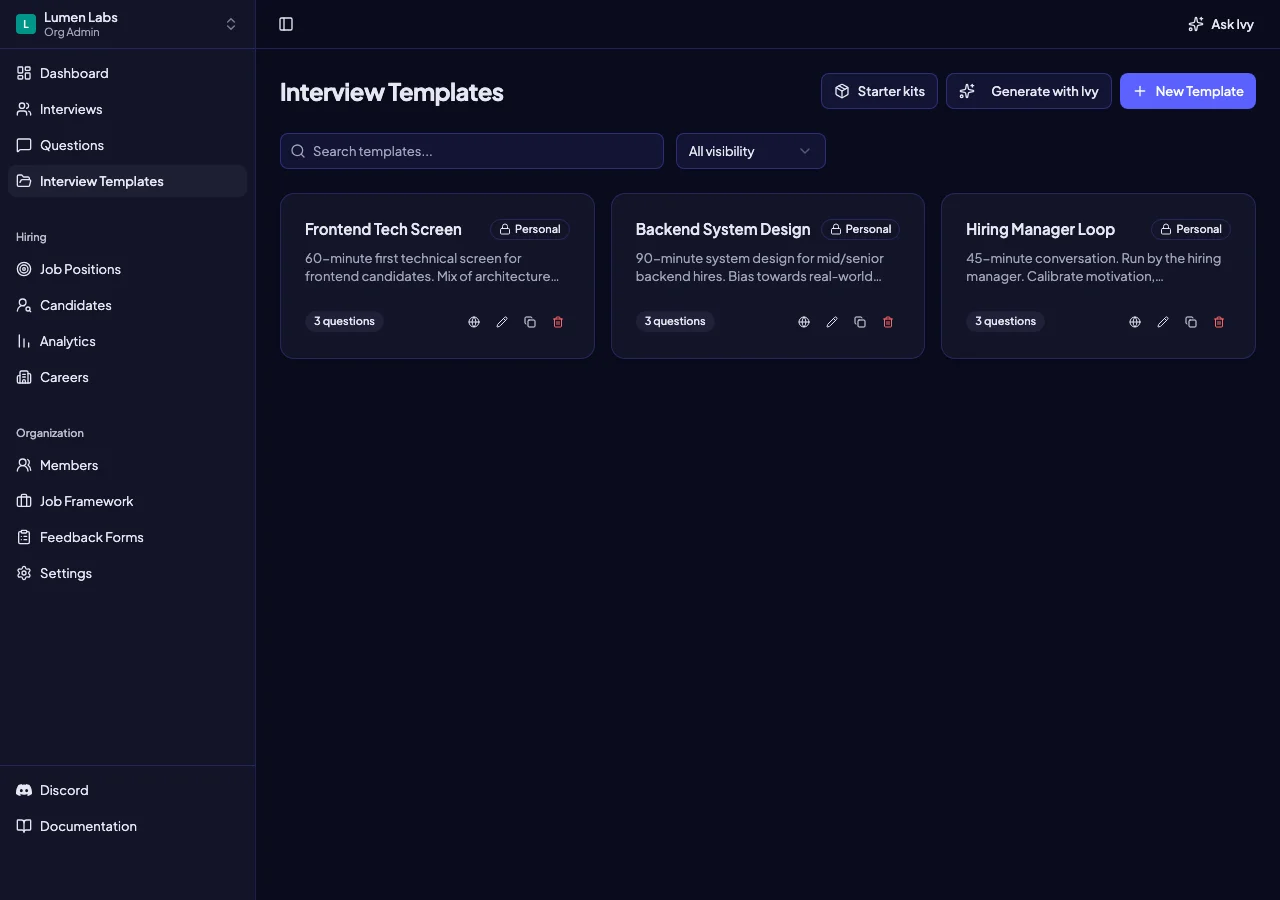
Task: Edit the Backend System Design template
Action: pos(832,322)
